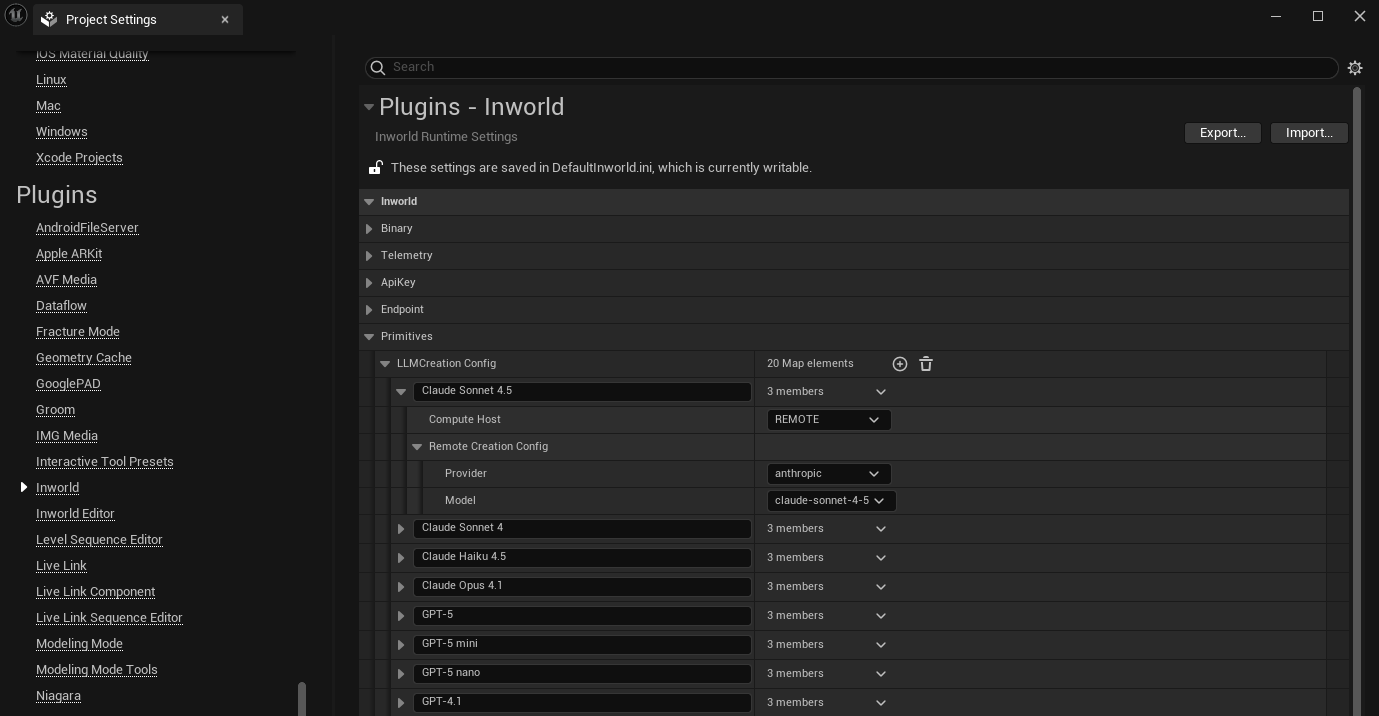The image size is (1379, 716).
Task: Click the search magnifier icon
Action: [x=378, y=67]
